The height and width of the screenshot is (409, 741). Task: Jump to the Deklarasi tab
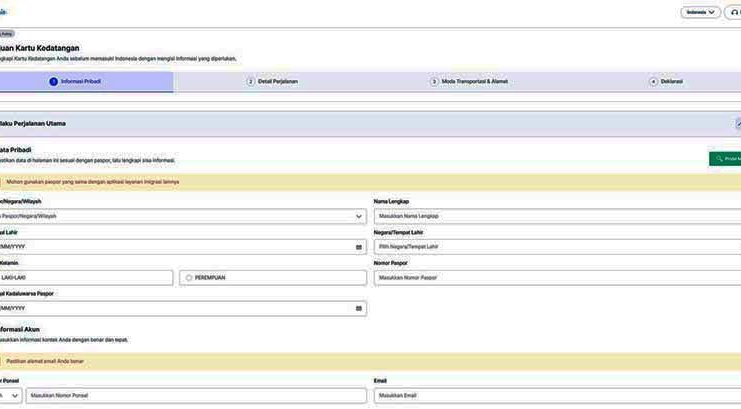click(x=666, y=82)
